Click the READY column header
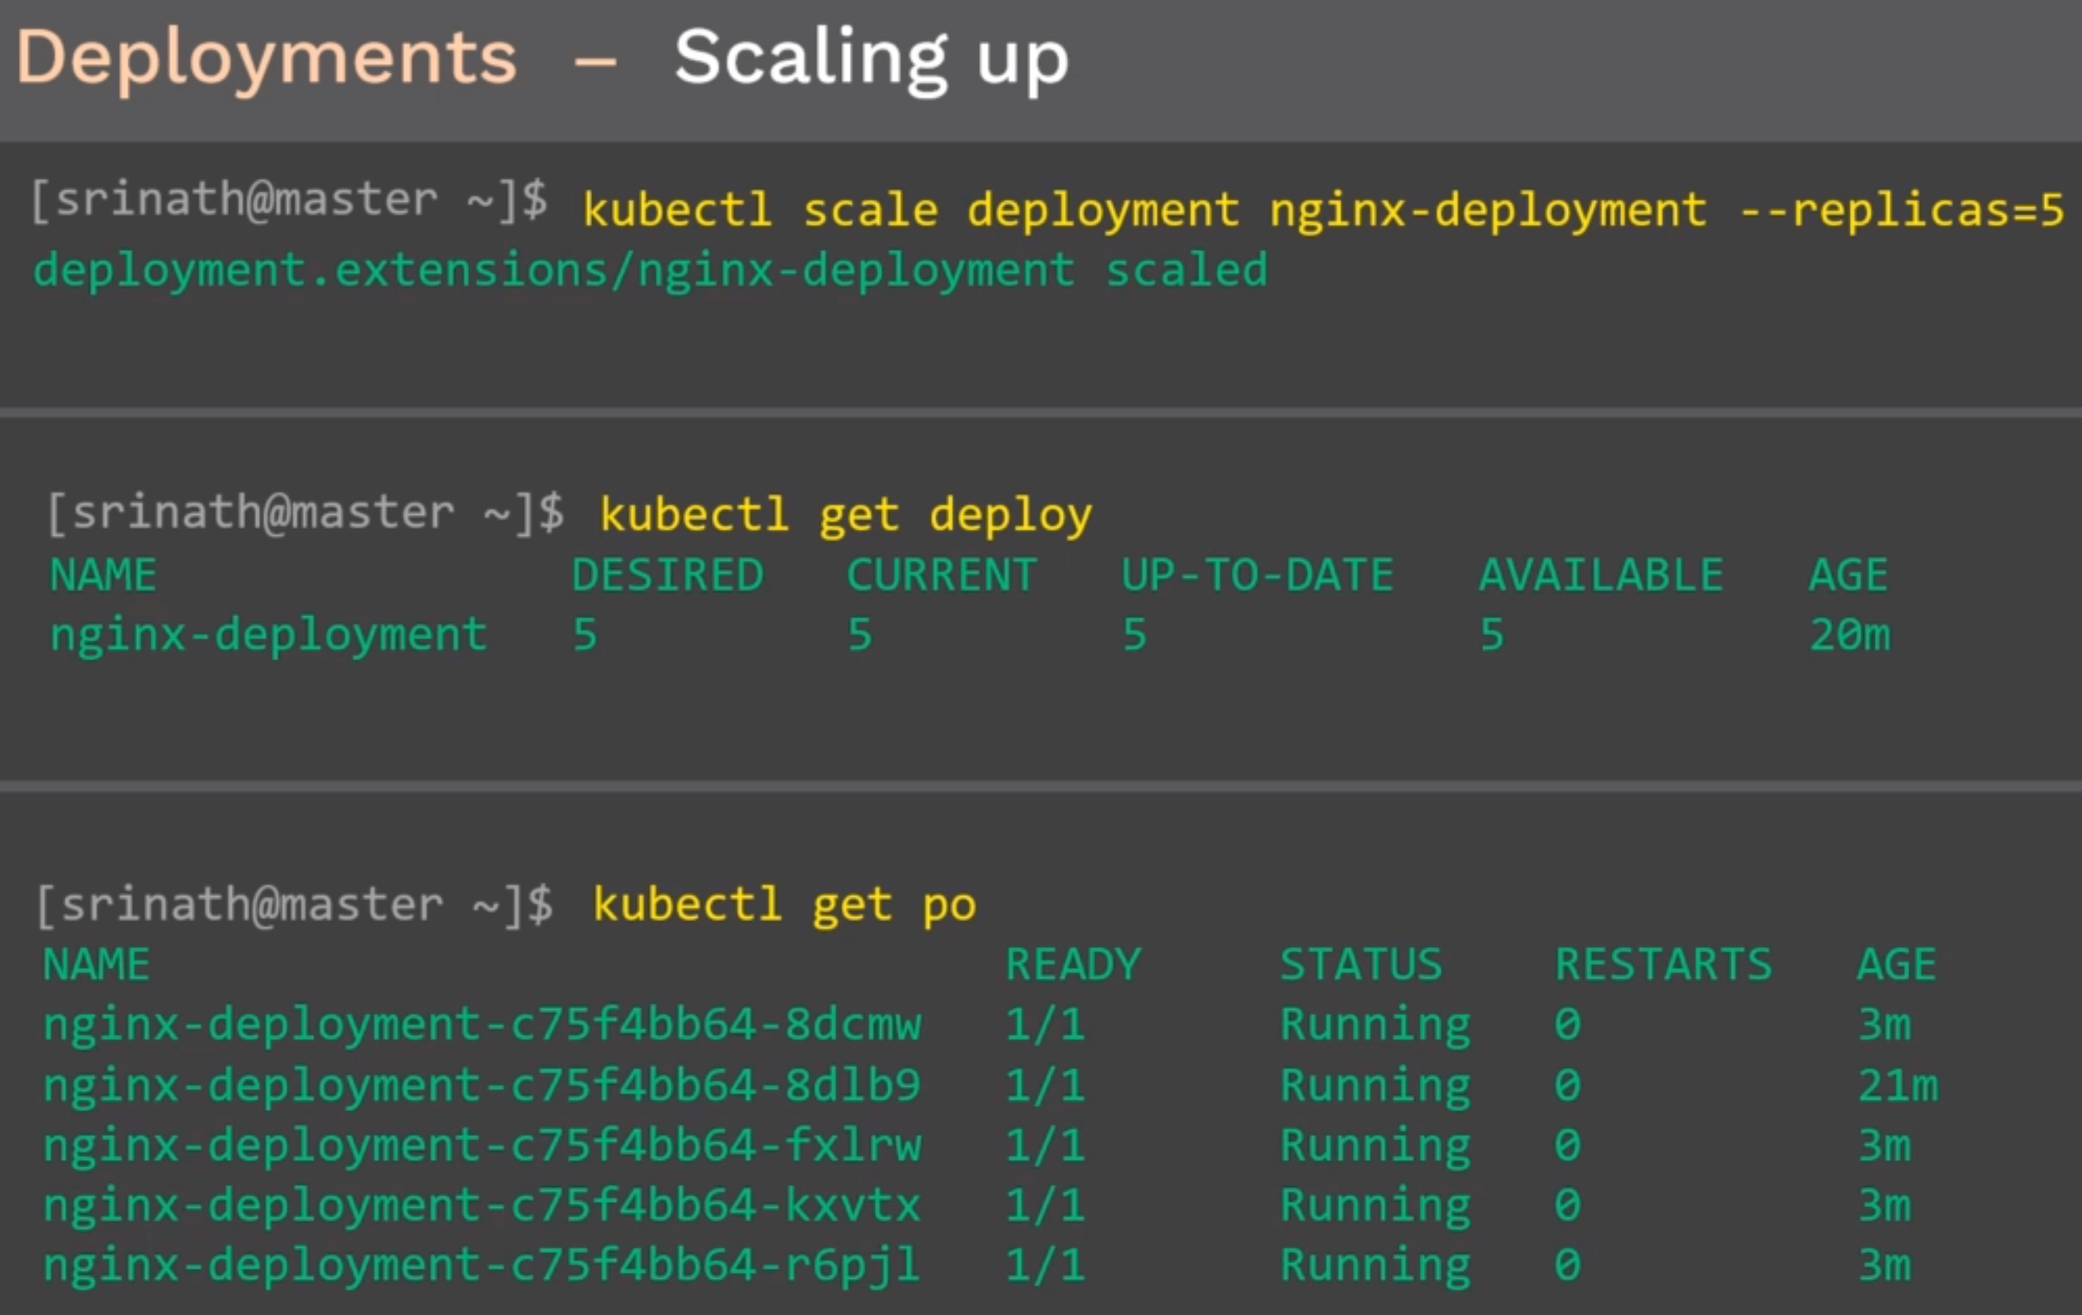The image size is (2082, 1315). point(1073,965)
